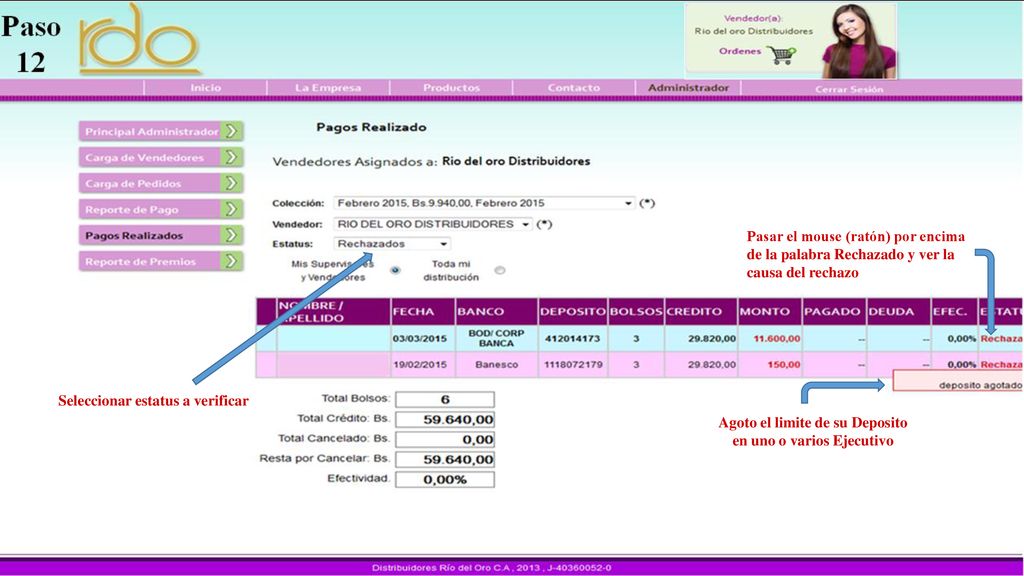Viewport: 1024px width, 576px height.
Task: Click the arrow icon beside Principal Administrador
Action: click(x=231, y=131)
